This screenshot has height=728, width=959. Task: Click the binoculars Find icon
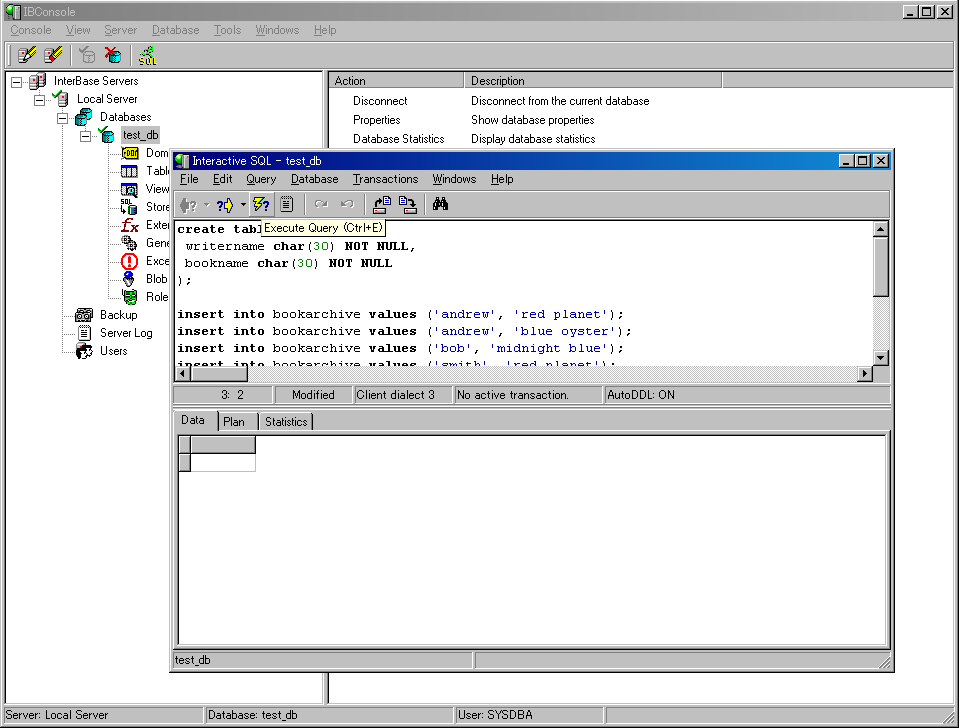coord(440,205)
